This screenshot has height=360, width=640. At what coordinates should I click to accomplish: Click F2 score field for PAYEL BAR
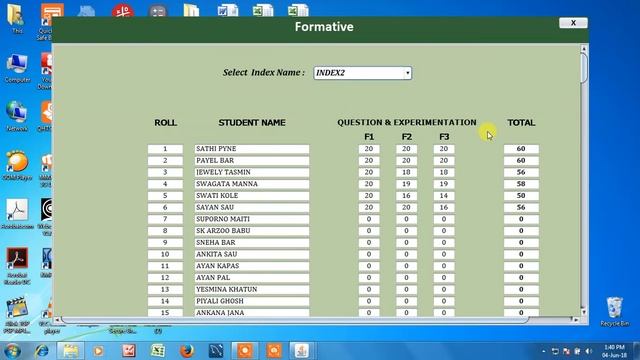(x=406, y=160)
